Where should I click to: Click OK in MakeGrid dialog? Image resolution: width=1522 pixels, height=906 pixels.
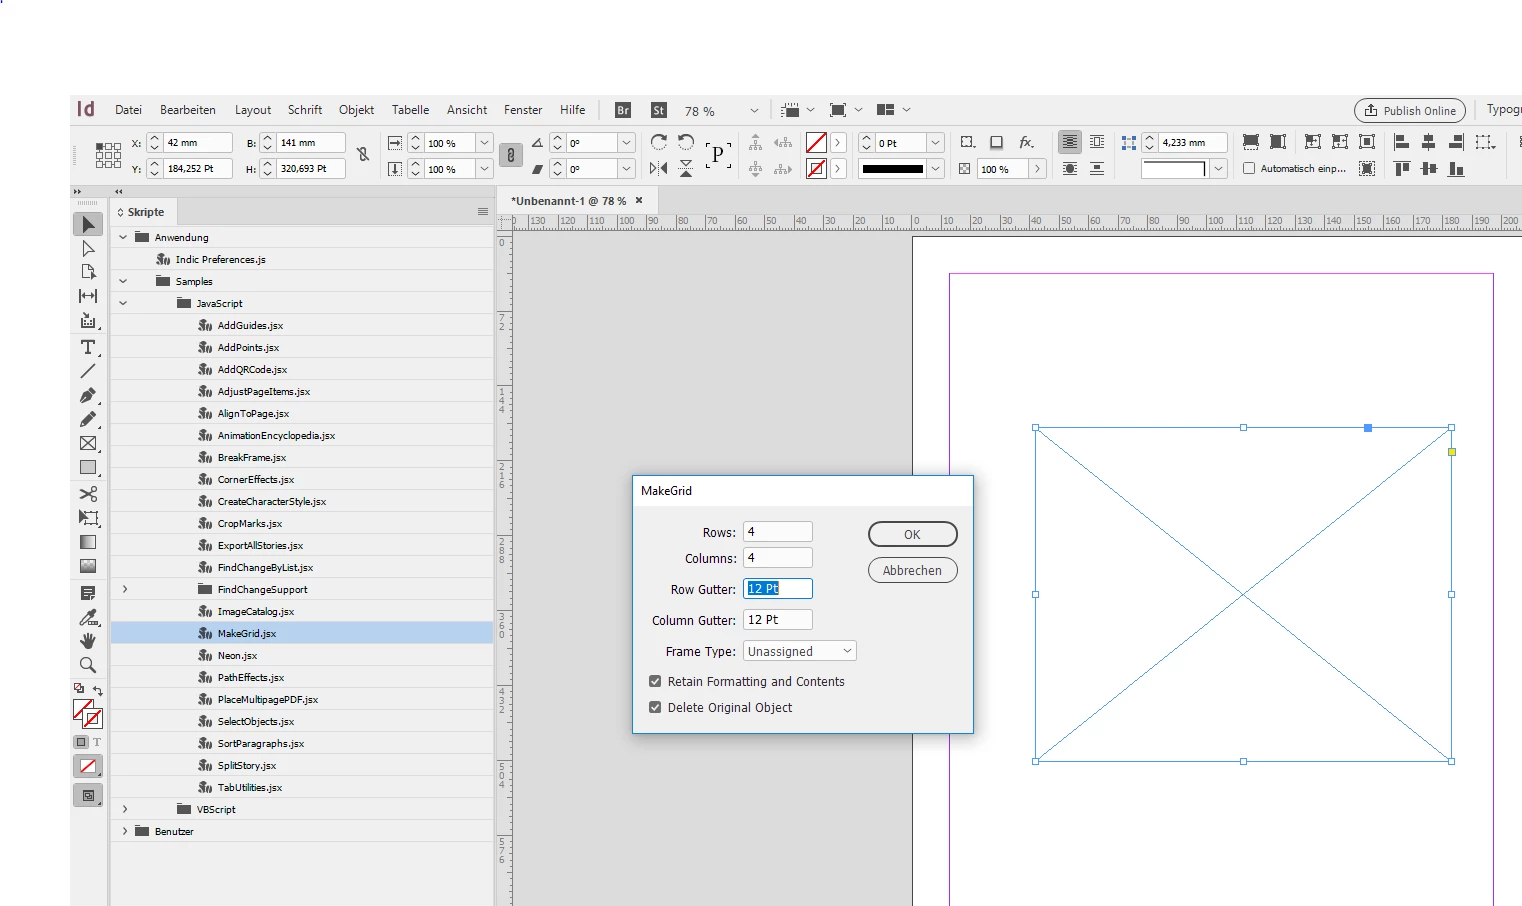912,534
